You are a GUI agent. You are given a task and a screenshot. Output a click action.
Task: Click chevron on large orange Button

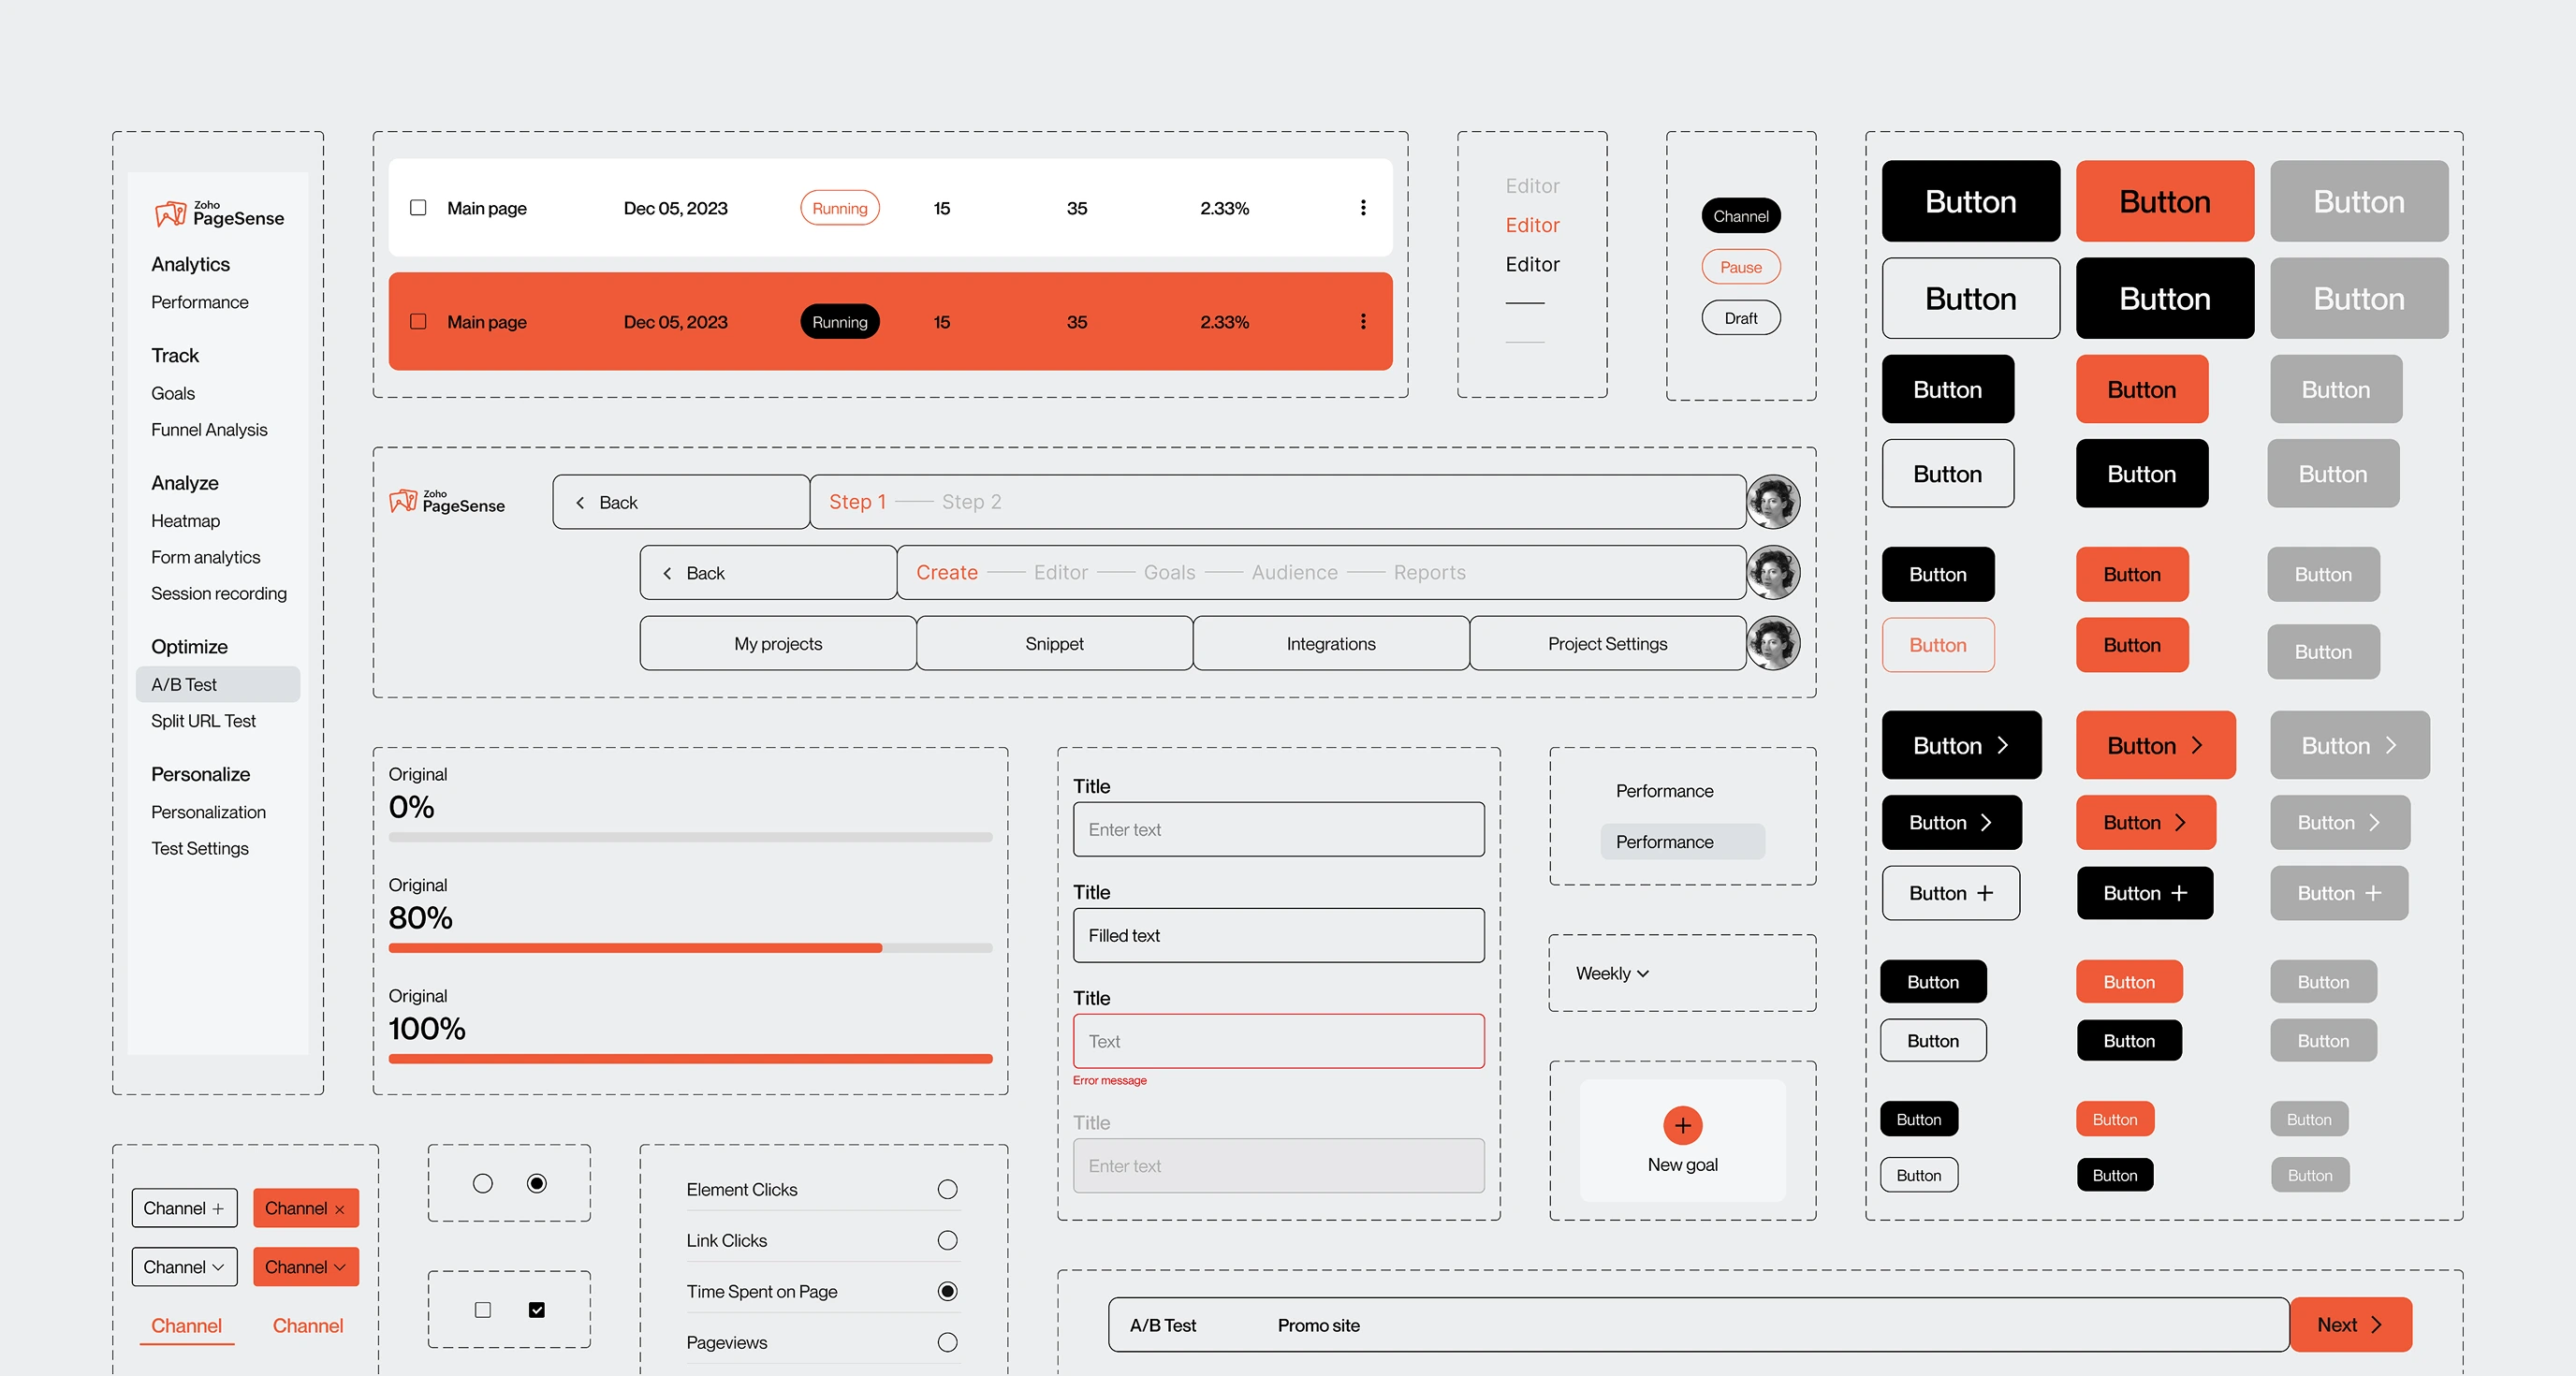tap(2196, 746)
